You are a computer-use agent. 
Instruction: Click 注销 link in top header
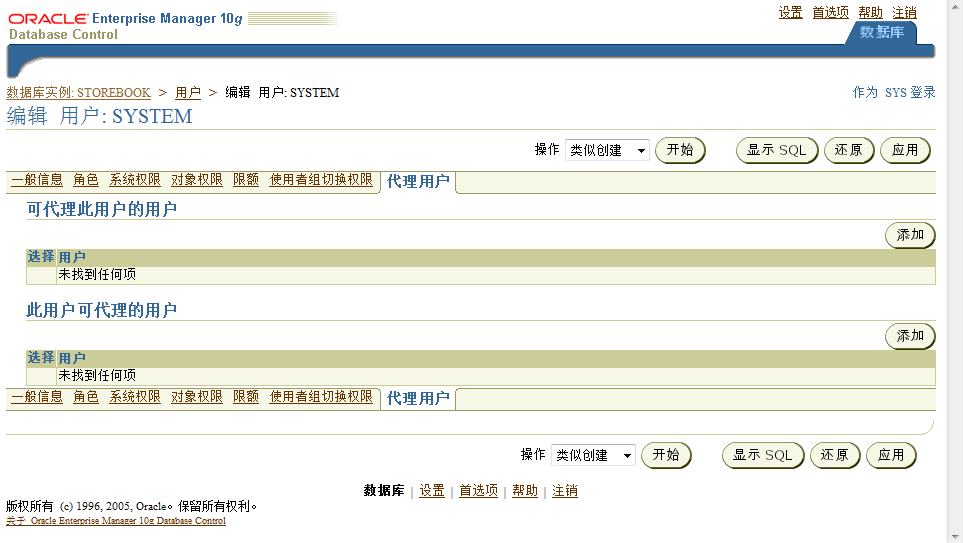[904, 12]
